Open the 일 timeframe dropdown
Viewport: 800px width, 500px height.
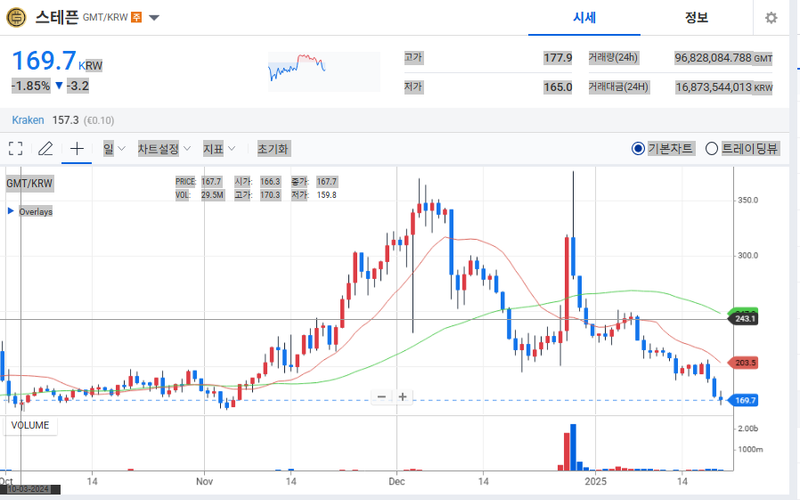113,149
